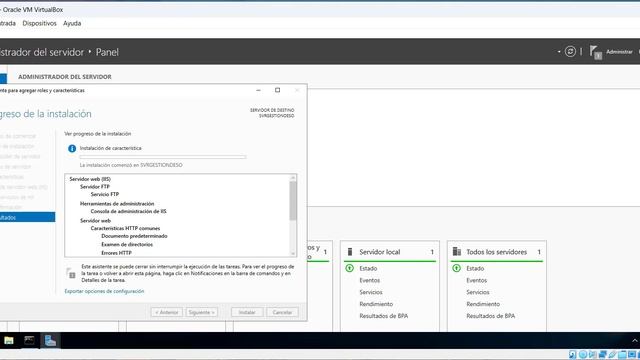Open Rendimiento under Todos los servidores

tap(483, 304)
